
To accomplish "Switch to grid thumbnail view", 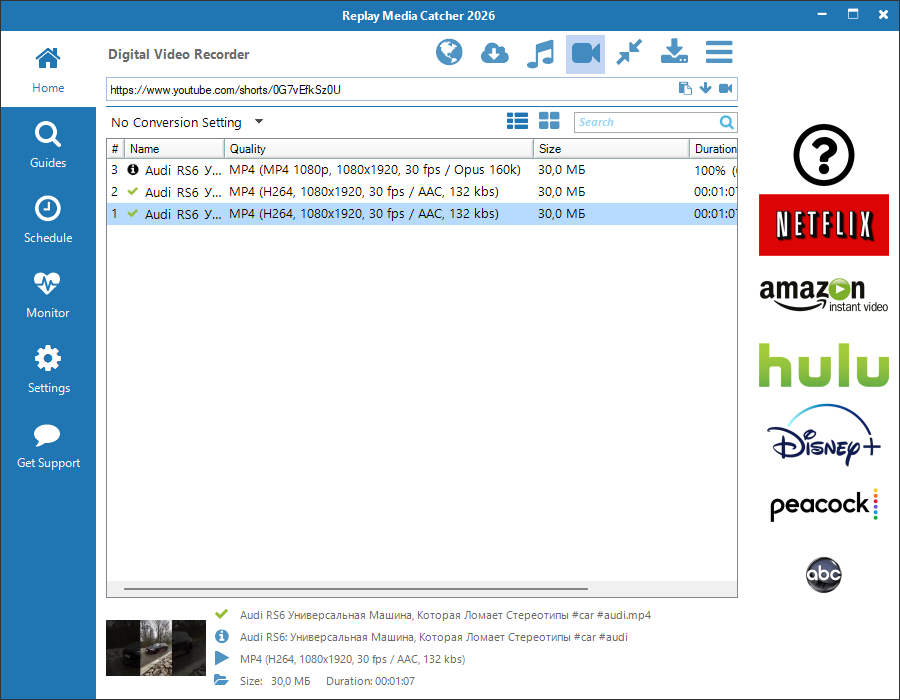I will pyautogui.click(x=549, y=122).
